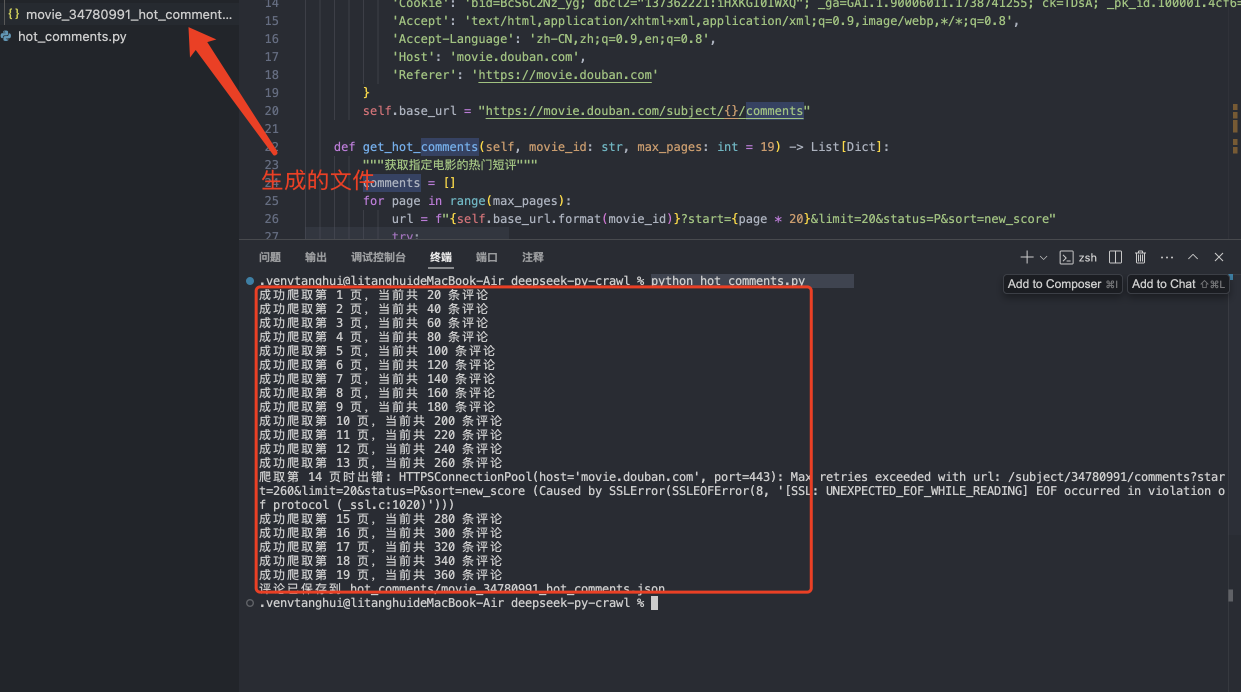Open the terminal launch profile dropdown arrow
Image resolution: width=1241 pixels, height=692 pixels.
1044,258
